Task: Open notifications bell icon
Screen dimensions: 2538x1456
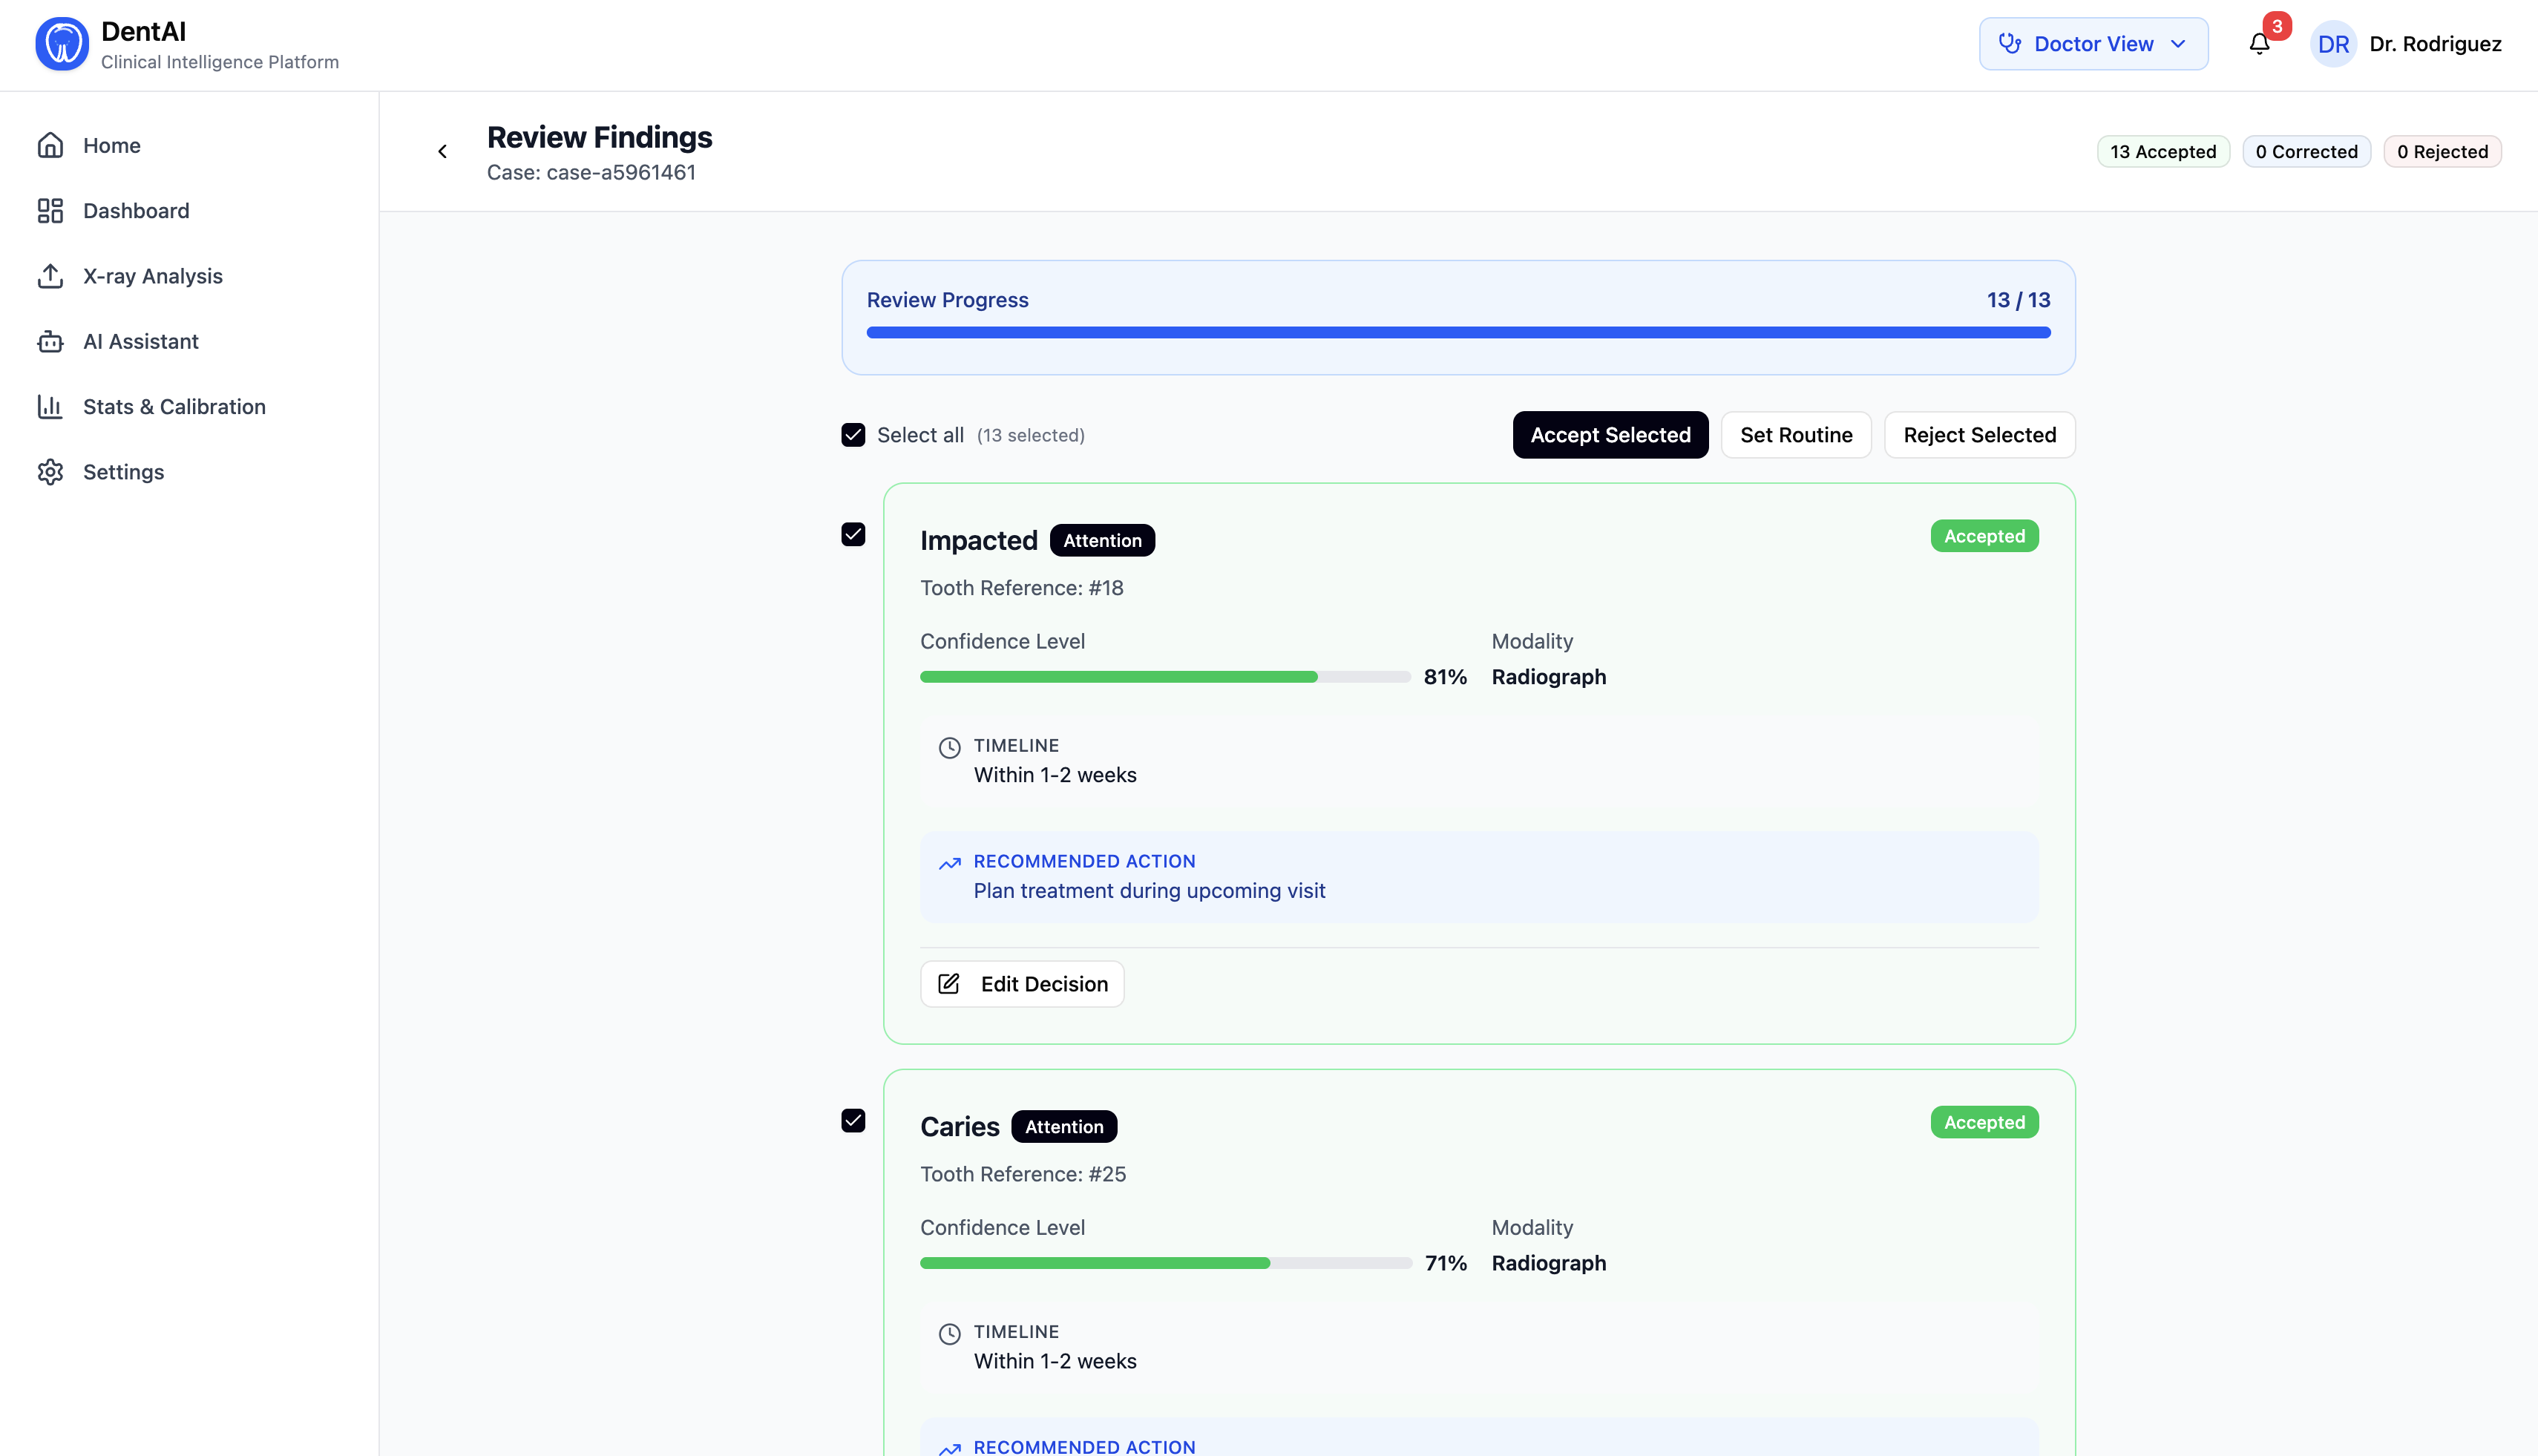Action: 2259,44
